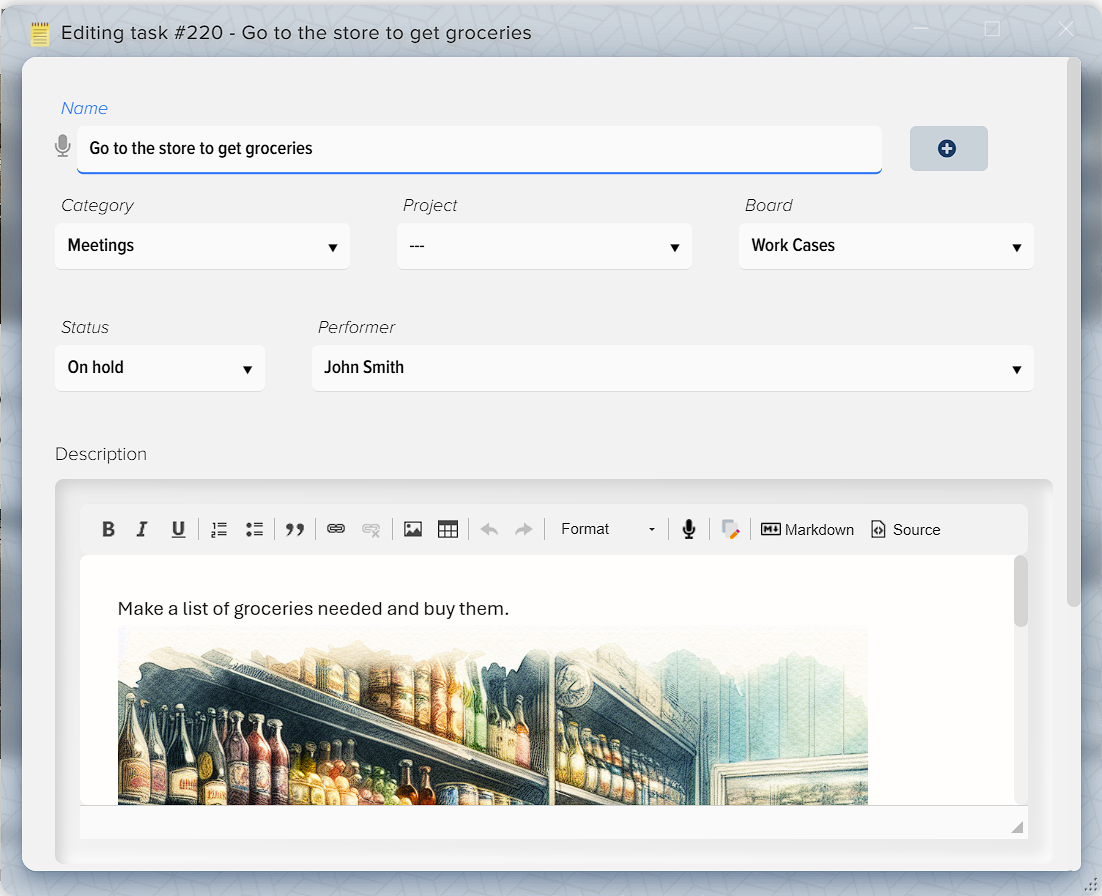This screenshot has width=1102, height=896.
Task: Open the Performer dropdown showing John Smith
Action: tap(672, 368)
